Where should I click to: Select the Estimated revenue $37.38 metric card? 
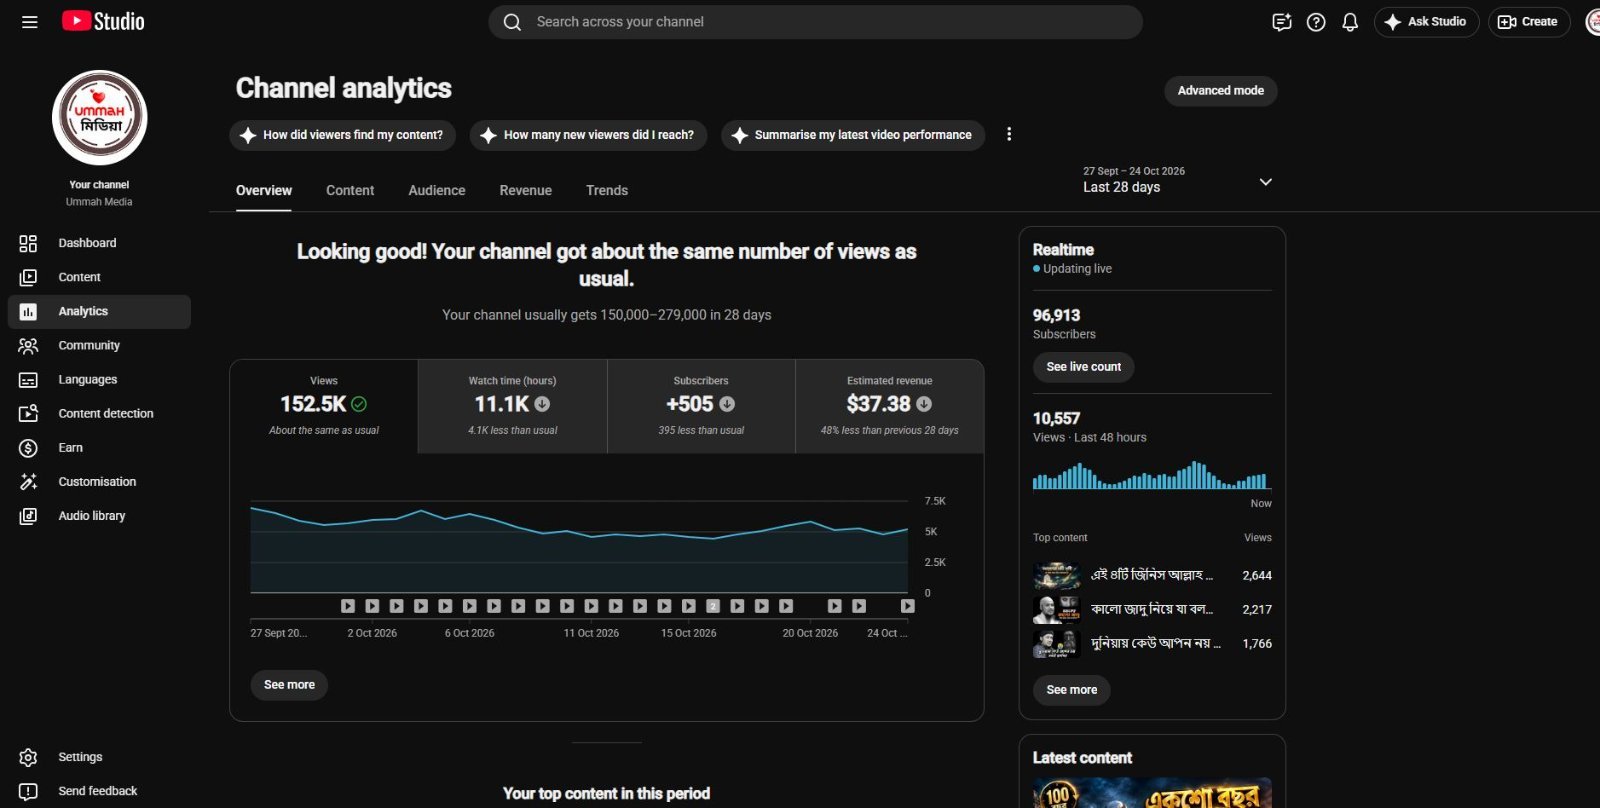coord(890,406)
